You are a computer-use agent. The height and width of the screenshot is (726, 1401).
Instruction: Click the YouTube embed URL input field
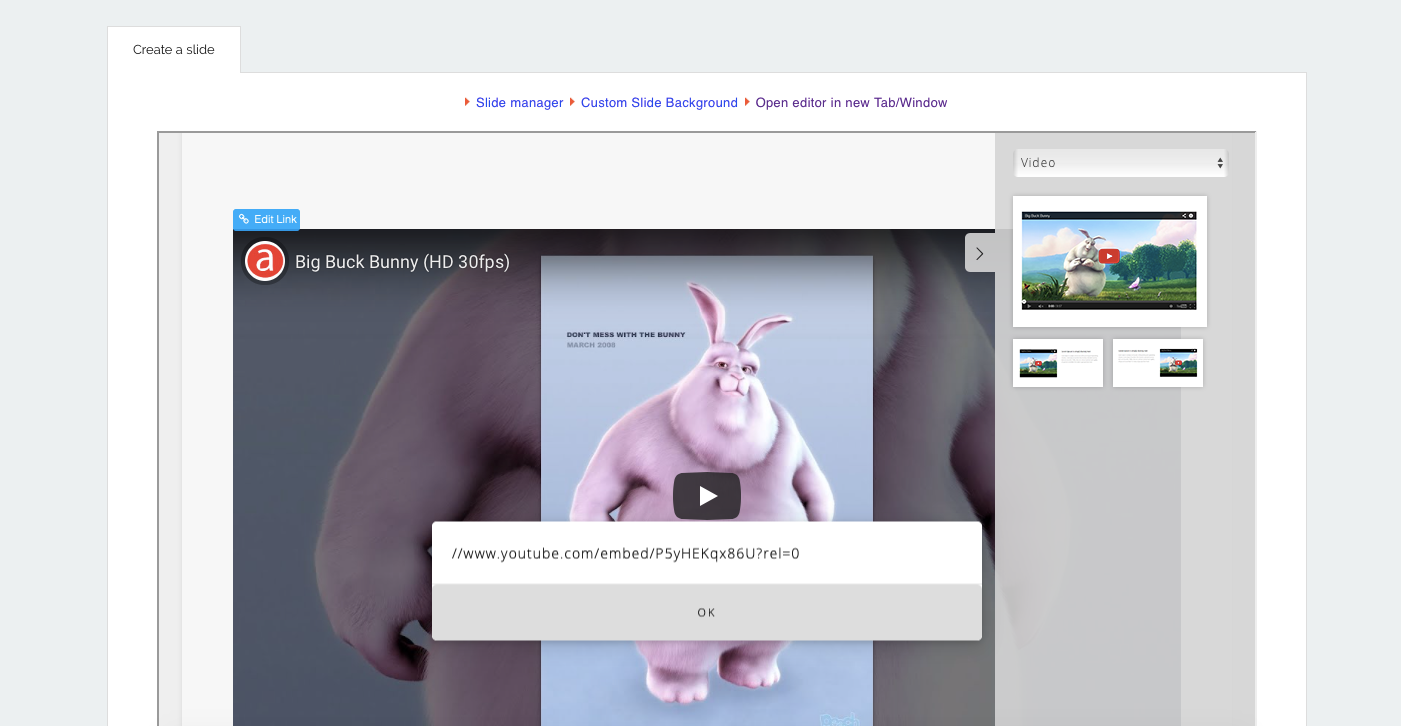coord(707,553)
